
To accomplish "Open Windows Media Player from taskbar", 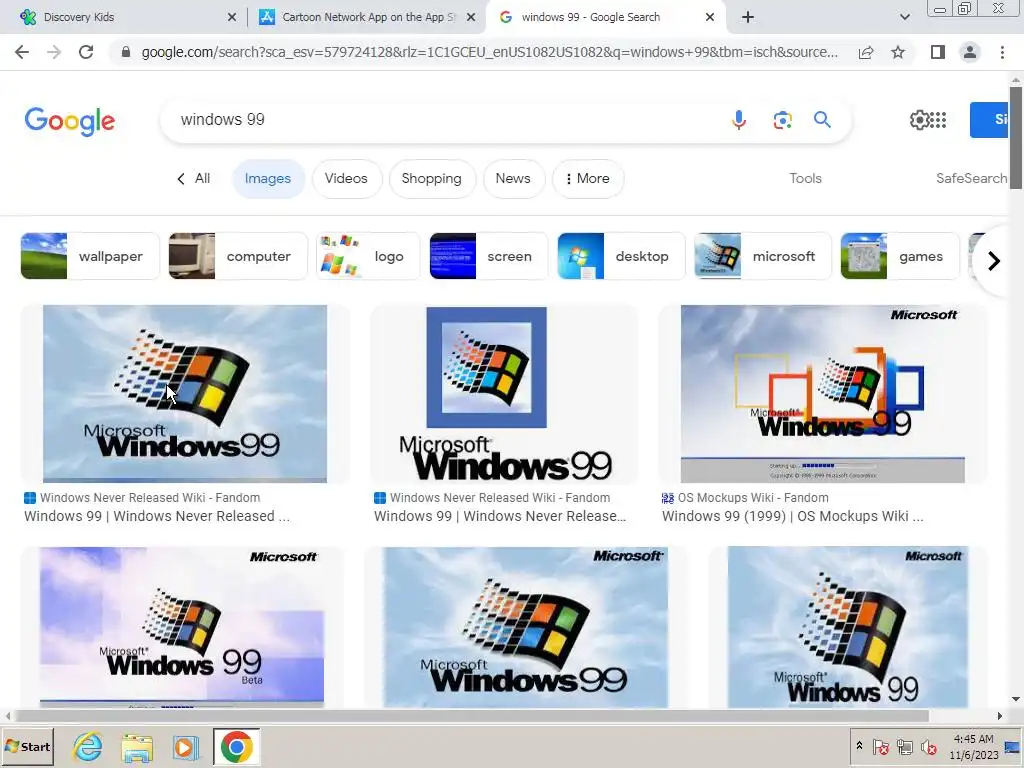I will point(185,747).
